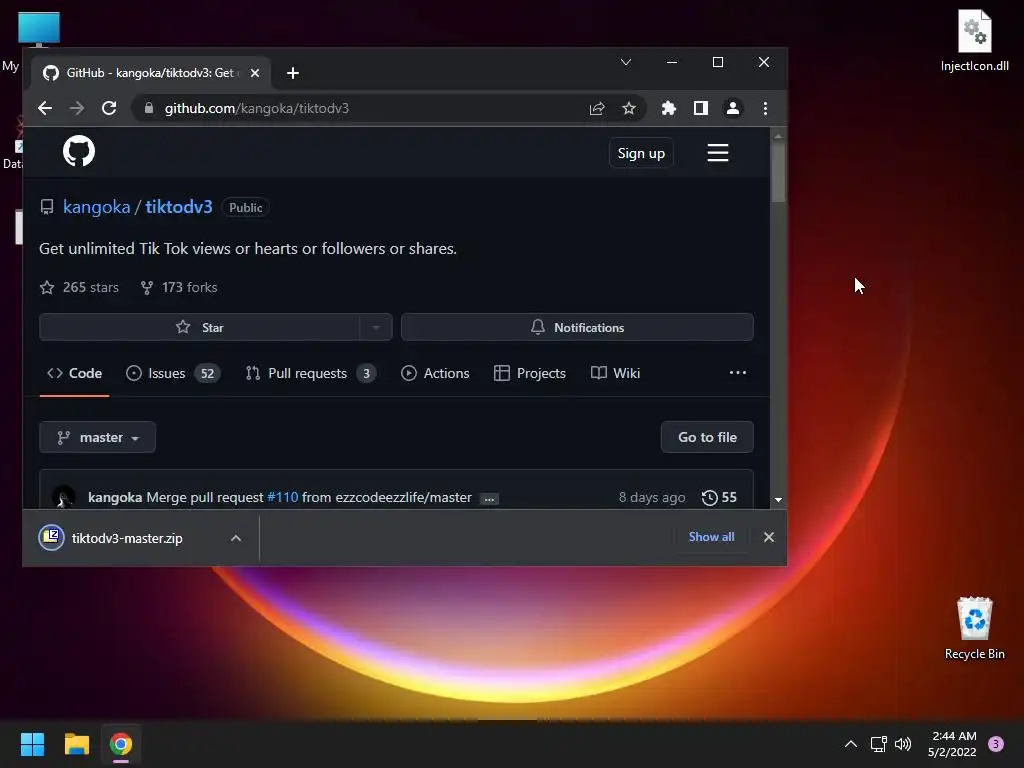Screen dimensions: 1024x768
Task: Close the GitHub kangoka/tiktodv3 tab
Action: tap(255, 73)
